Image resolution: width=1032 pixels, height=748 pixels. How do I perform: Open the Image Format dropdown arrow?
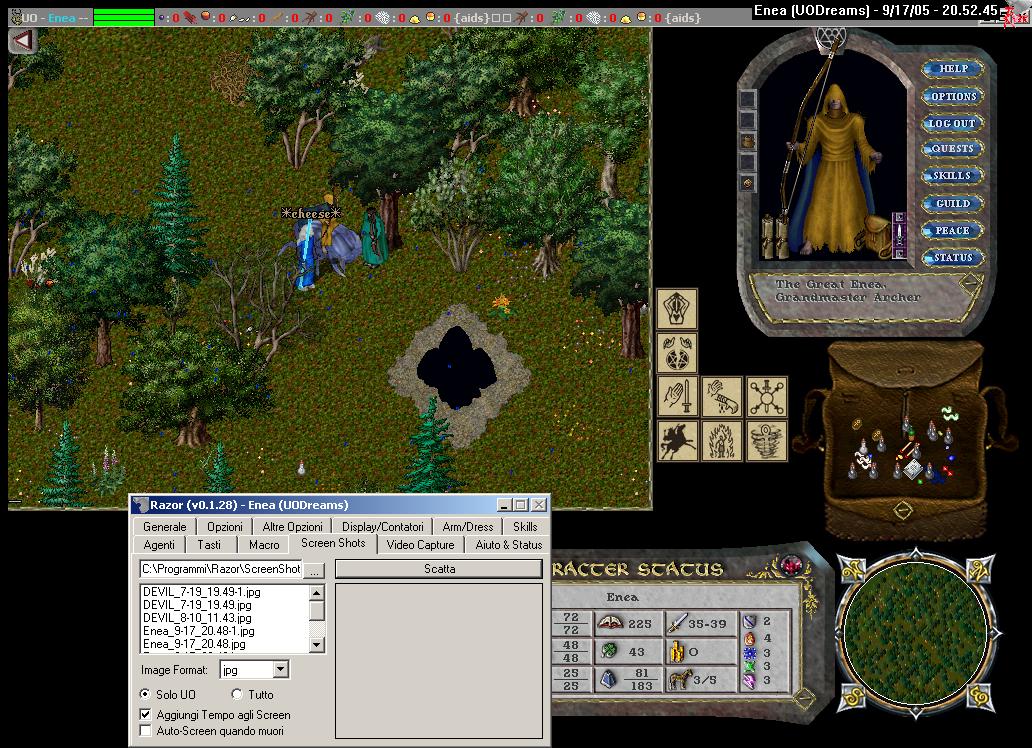(281, 670)
